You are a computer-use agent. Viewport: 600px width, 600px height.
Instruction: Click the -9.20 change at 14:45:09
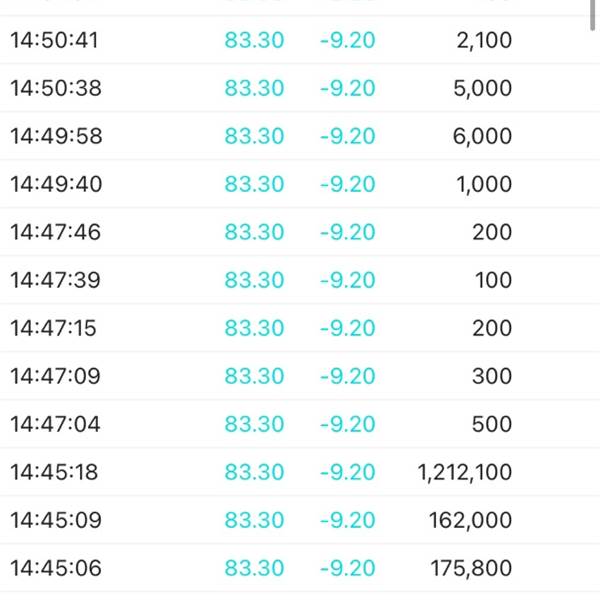click(347, 520)
